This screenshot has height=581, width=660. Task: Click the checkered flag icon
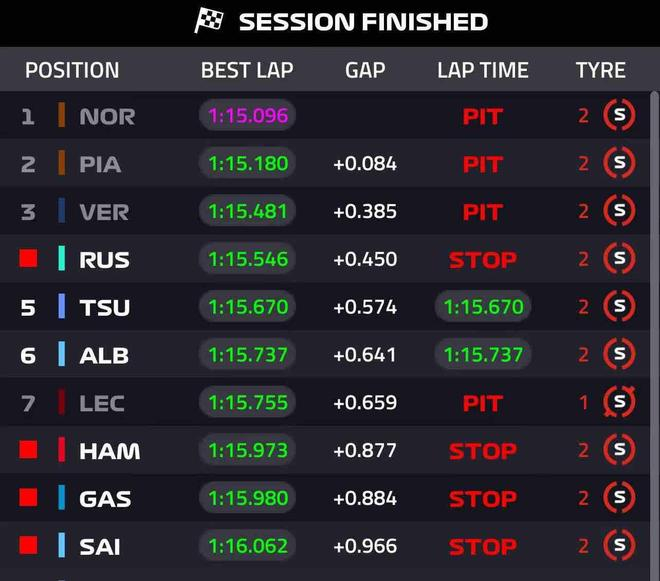coord(209,21)
